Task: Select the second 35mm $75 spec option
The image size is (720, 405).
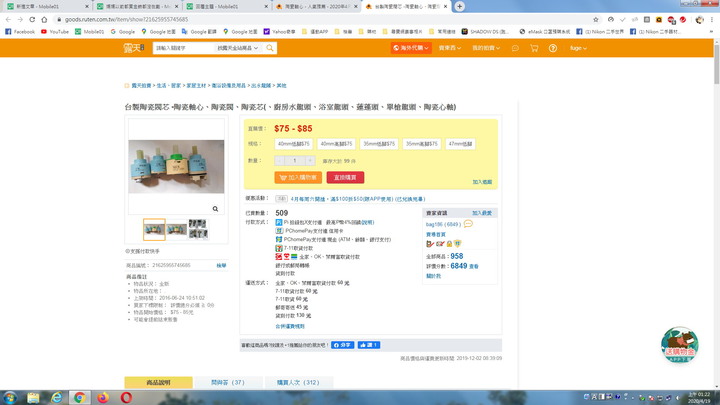Action: click(x=422, y=144)
